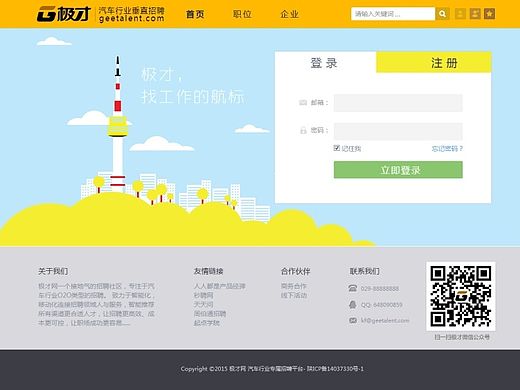Click the telephone icon in the footer
Viewport: 520px width, 390px height.
(353, 288)
